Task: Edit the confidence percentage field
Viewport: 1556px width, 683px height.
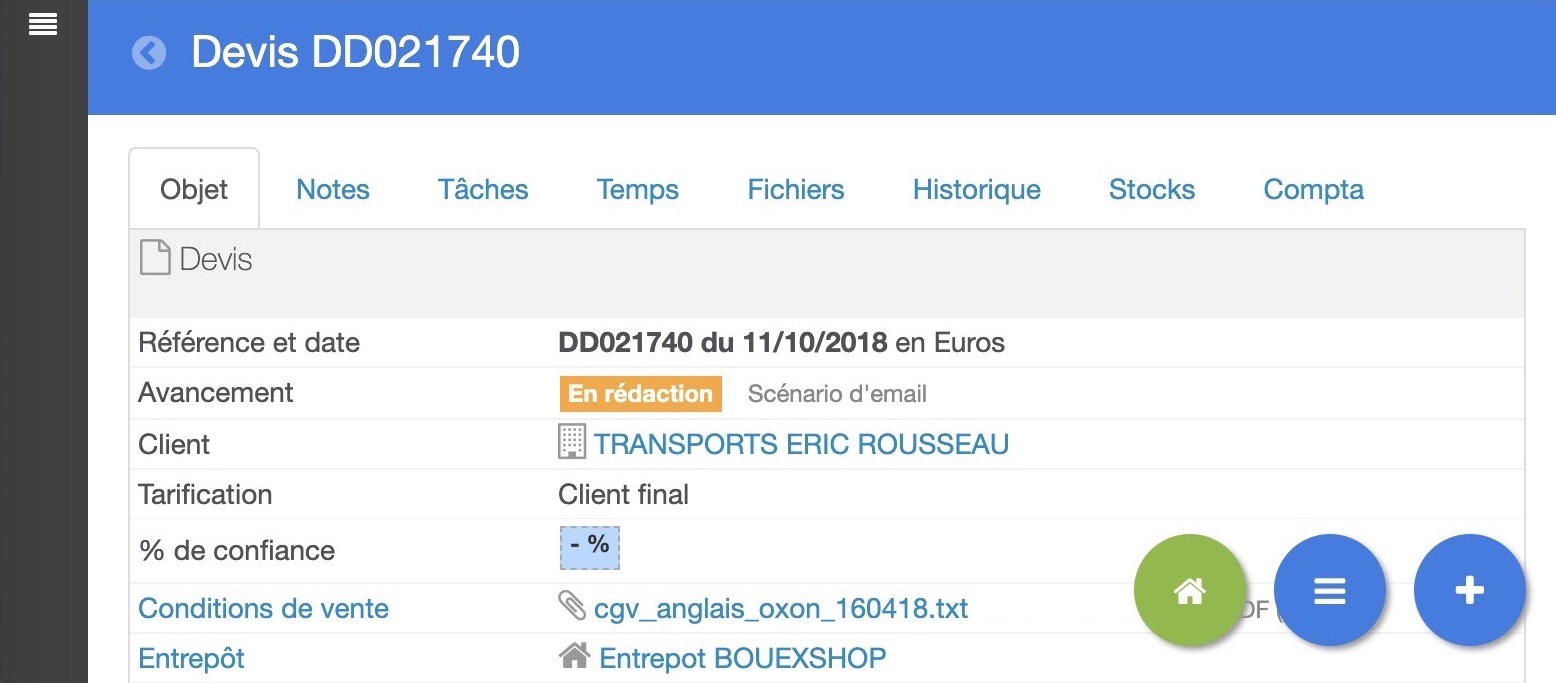Action: point(589,546)
